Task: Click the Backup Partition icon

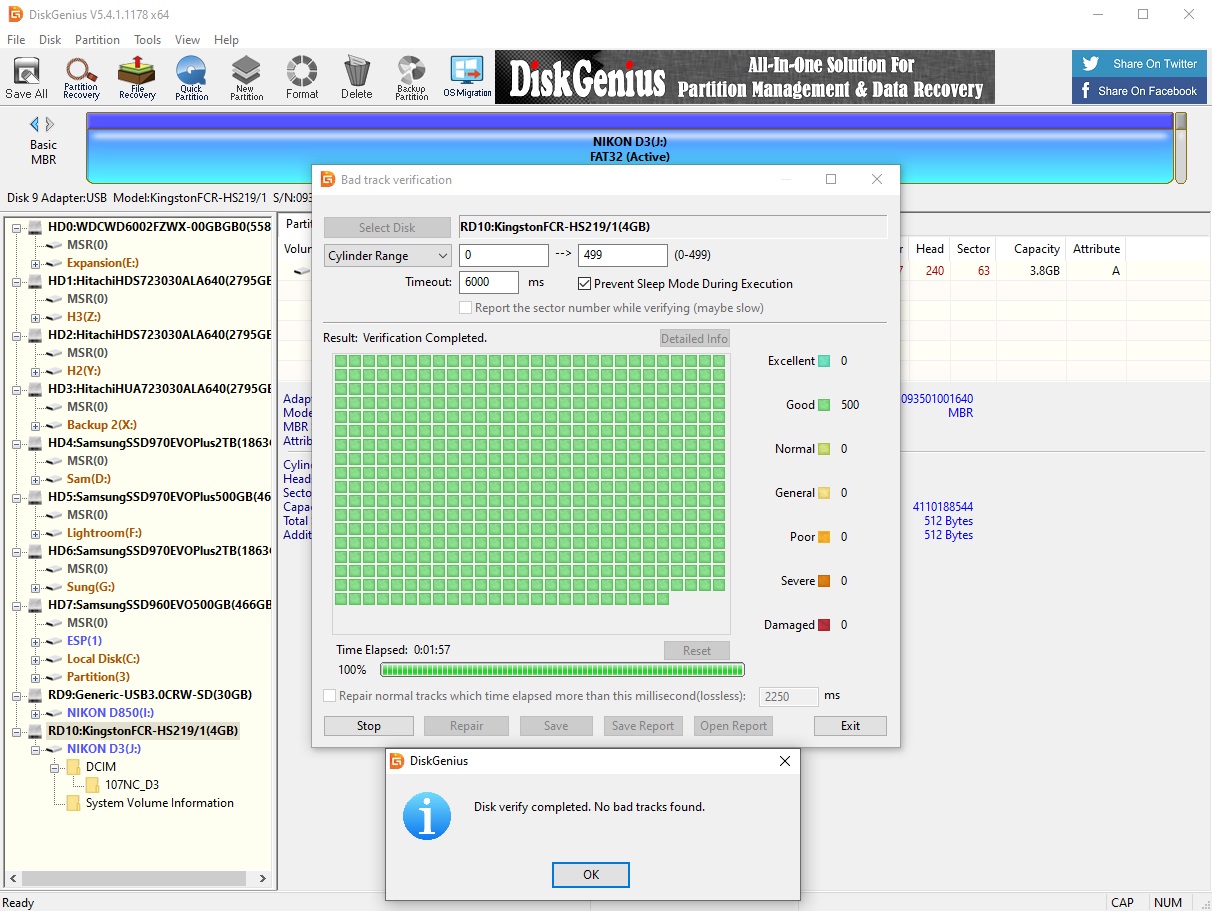Action: (411, 77)
